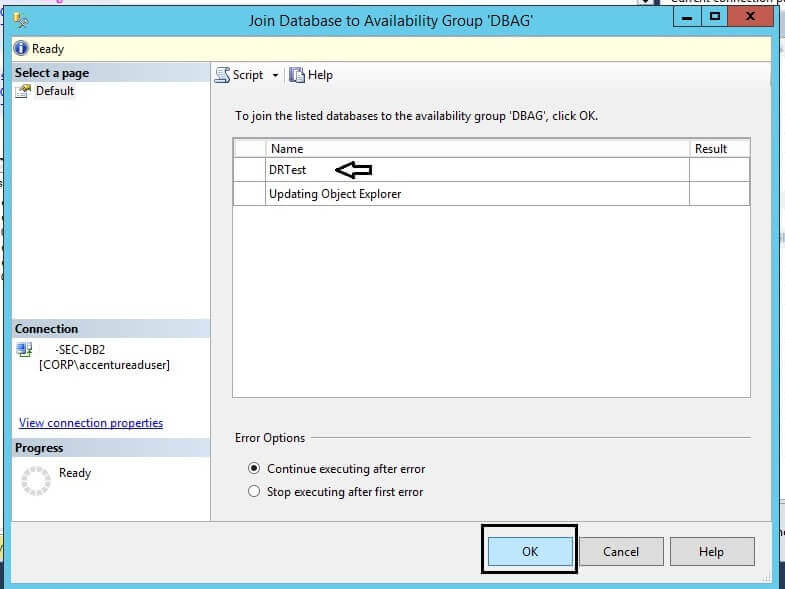The image size is (785, 589).
Task: Open the Script dropdown arrow
Action: [275, 76]
